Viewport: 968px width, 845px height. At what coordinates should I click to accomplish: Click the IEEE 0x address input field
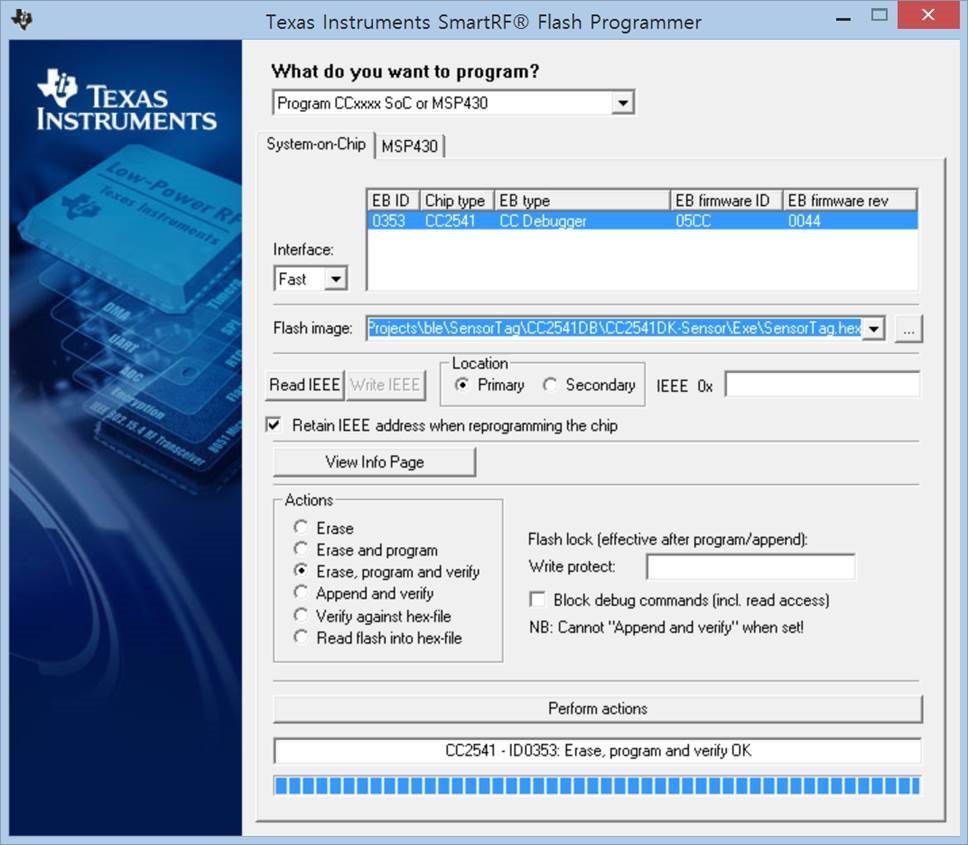pyautogui.click(x=822, y=384)
